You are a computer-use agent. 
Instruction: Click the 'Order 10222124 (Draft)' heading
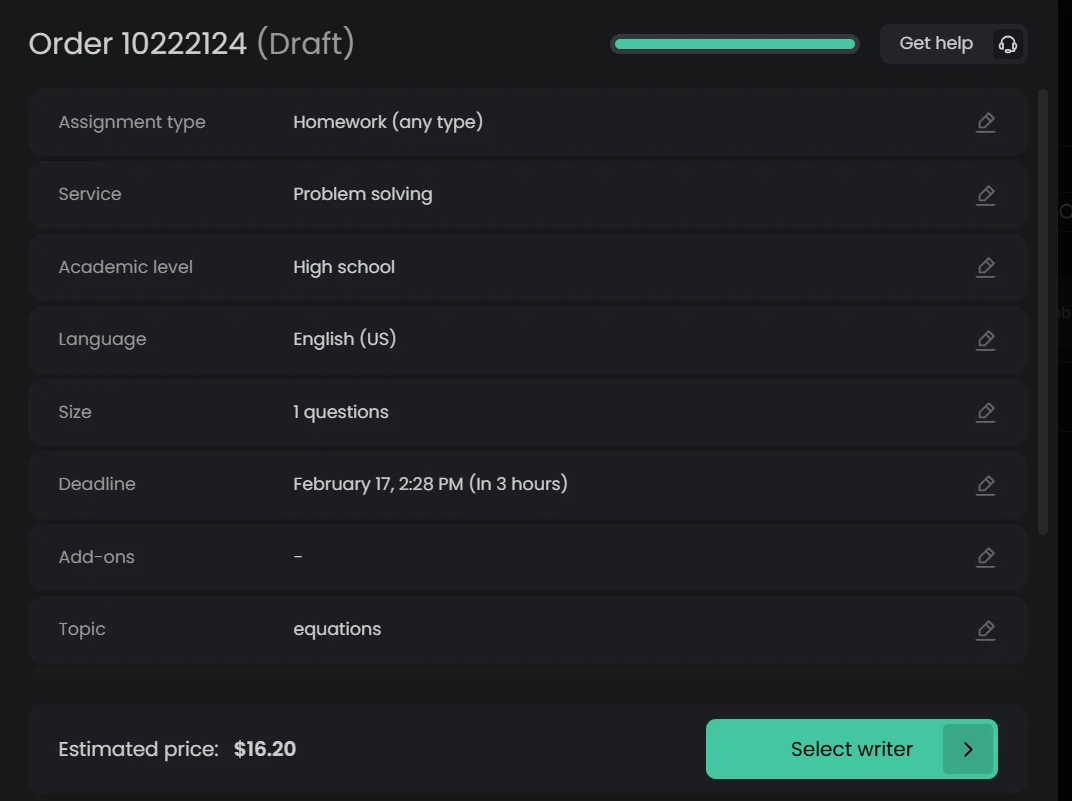pos(191,43)
